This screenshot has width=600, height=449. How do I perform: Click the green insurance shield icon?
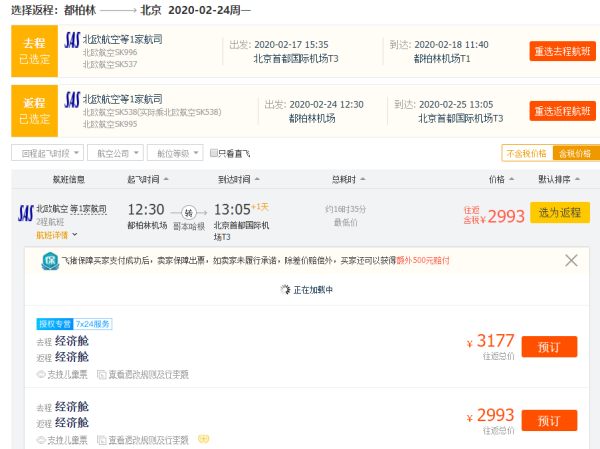49,261
